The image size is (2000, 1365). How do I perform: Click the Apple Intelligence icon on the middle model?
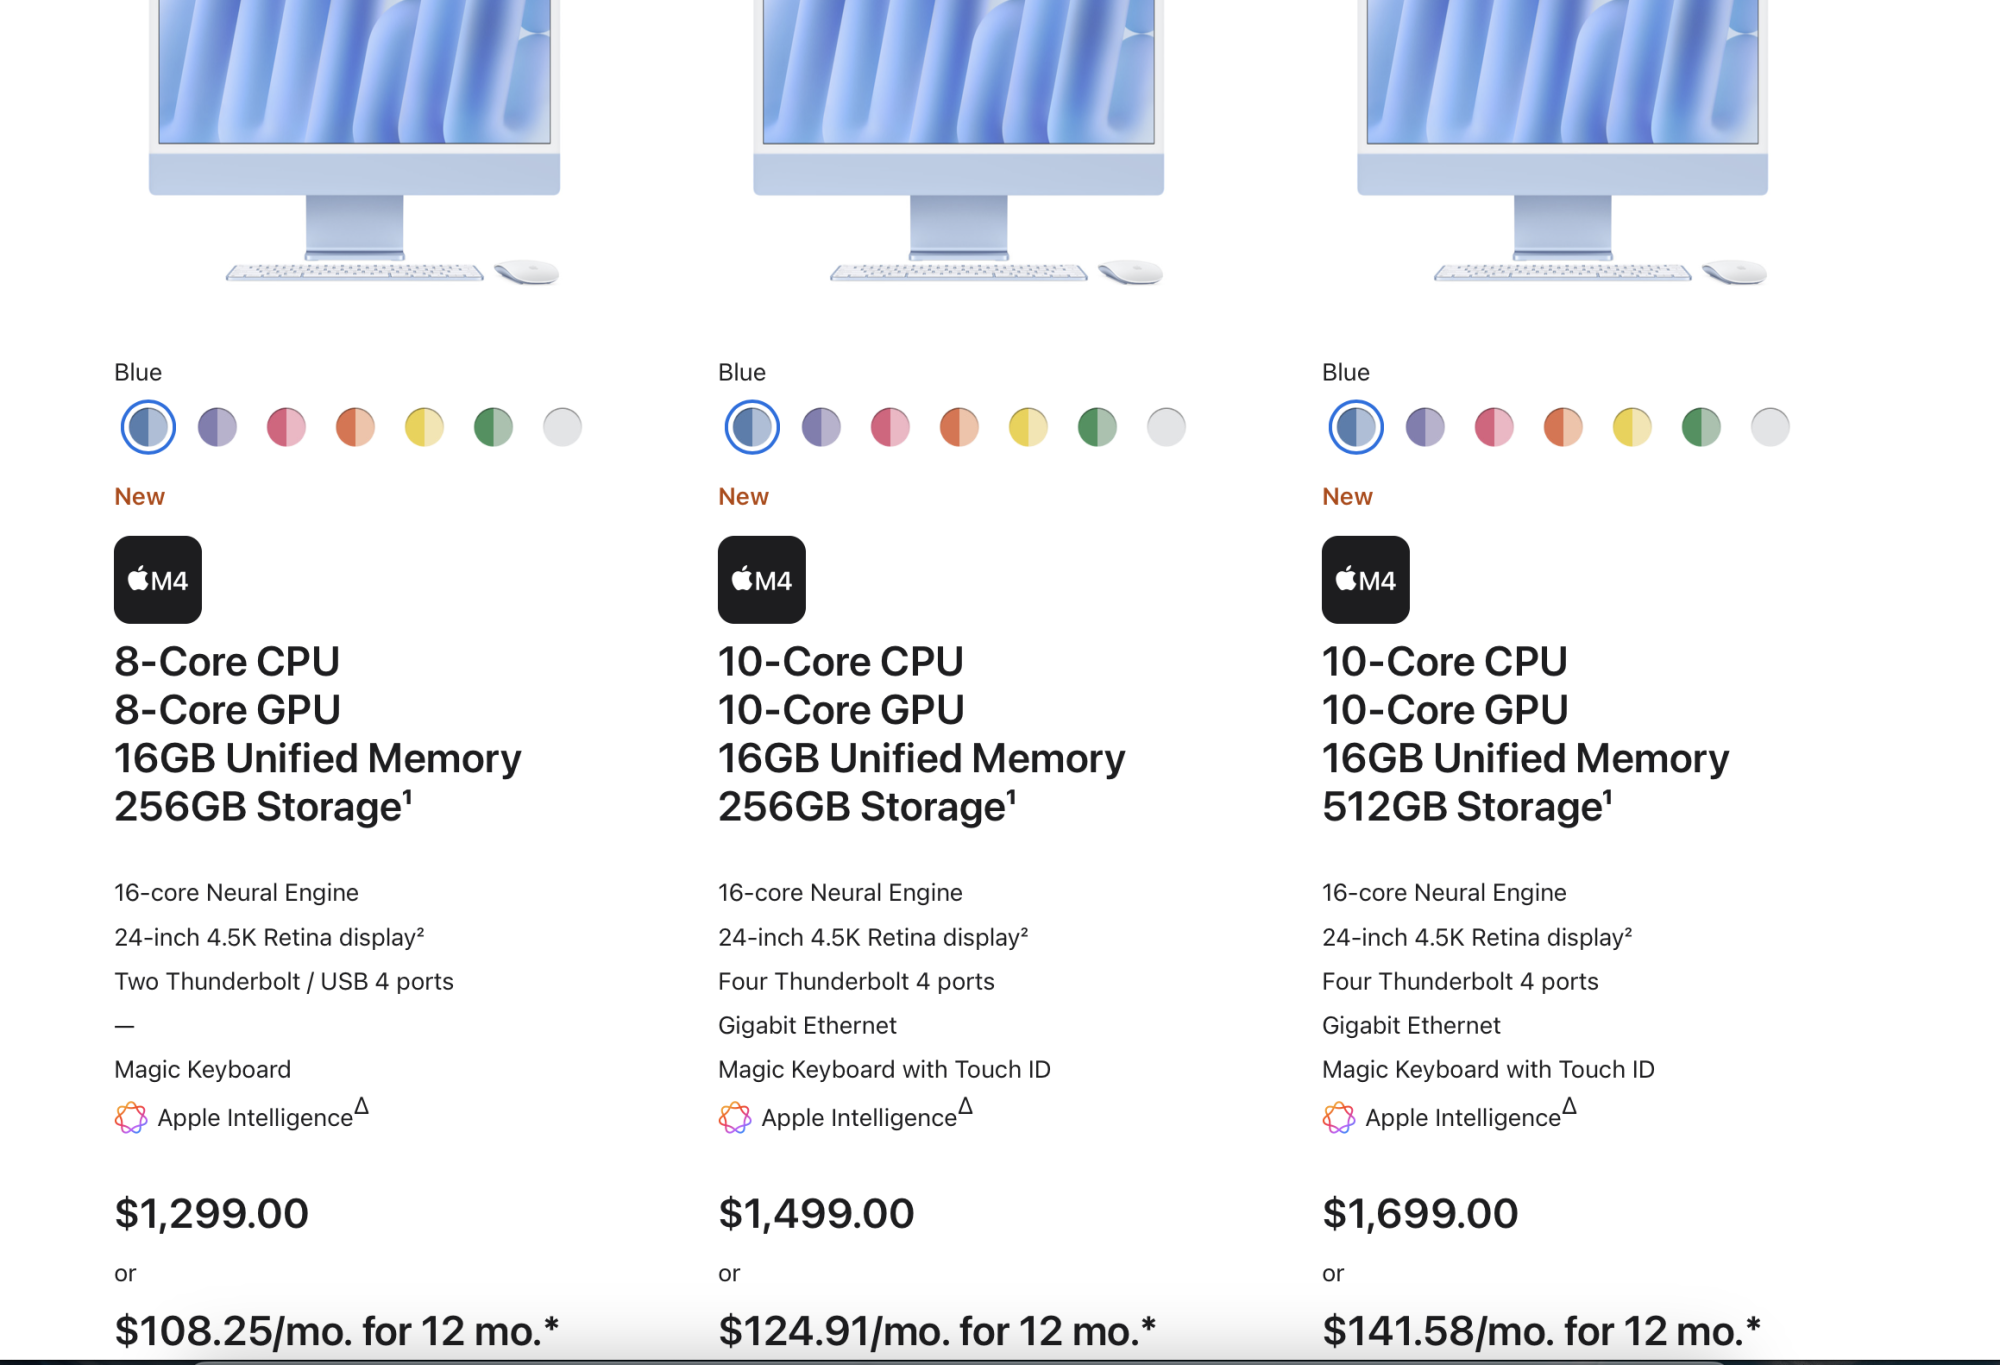(x=735, y=1117)
